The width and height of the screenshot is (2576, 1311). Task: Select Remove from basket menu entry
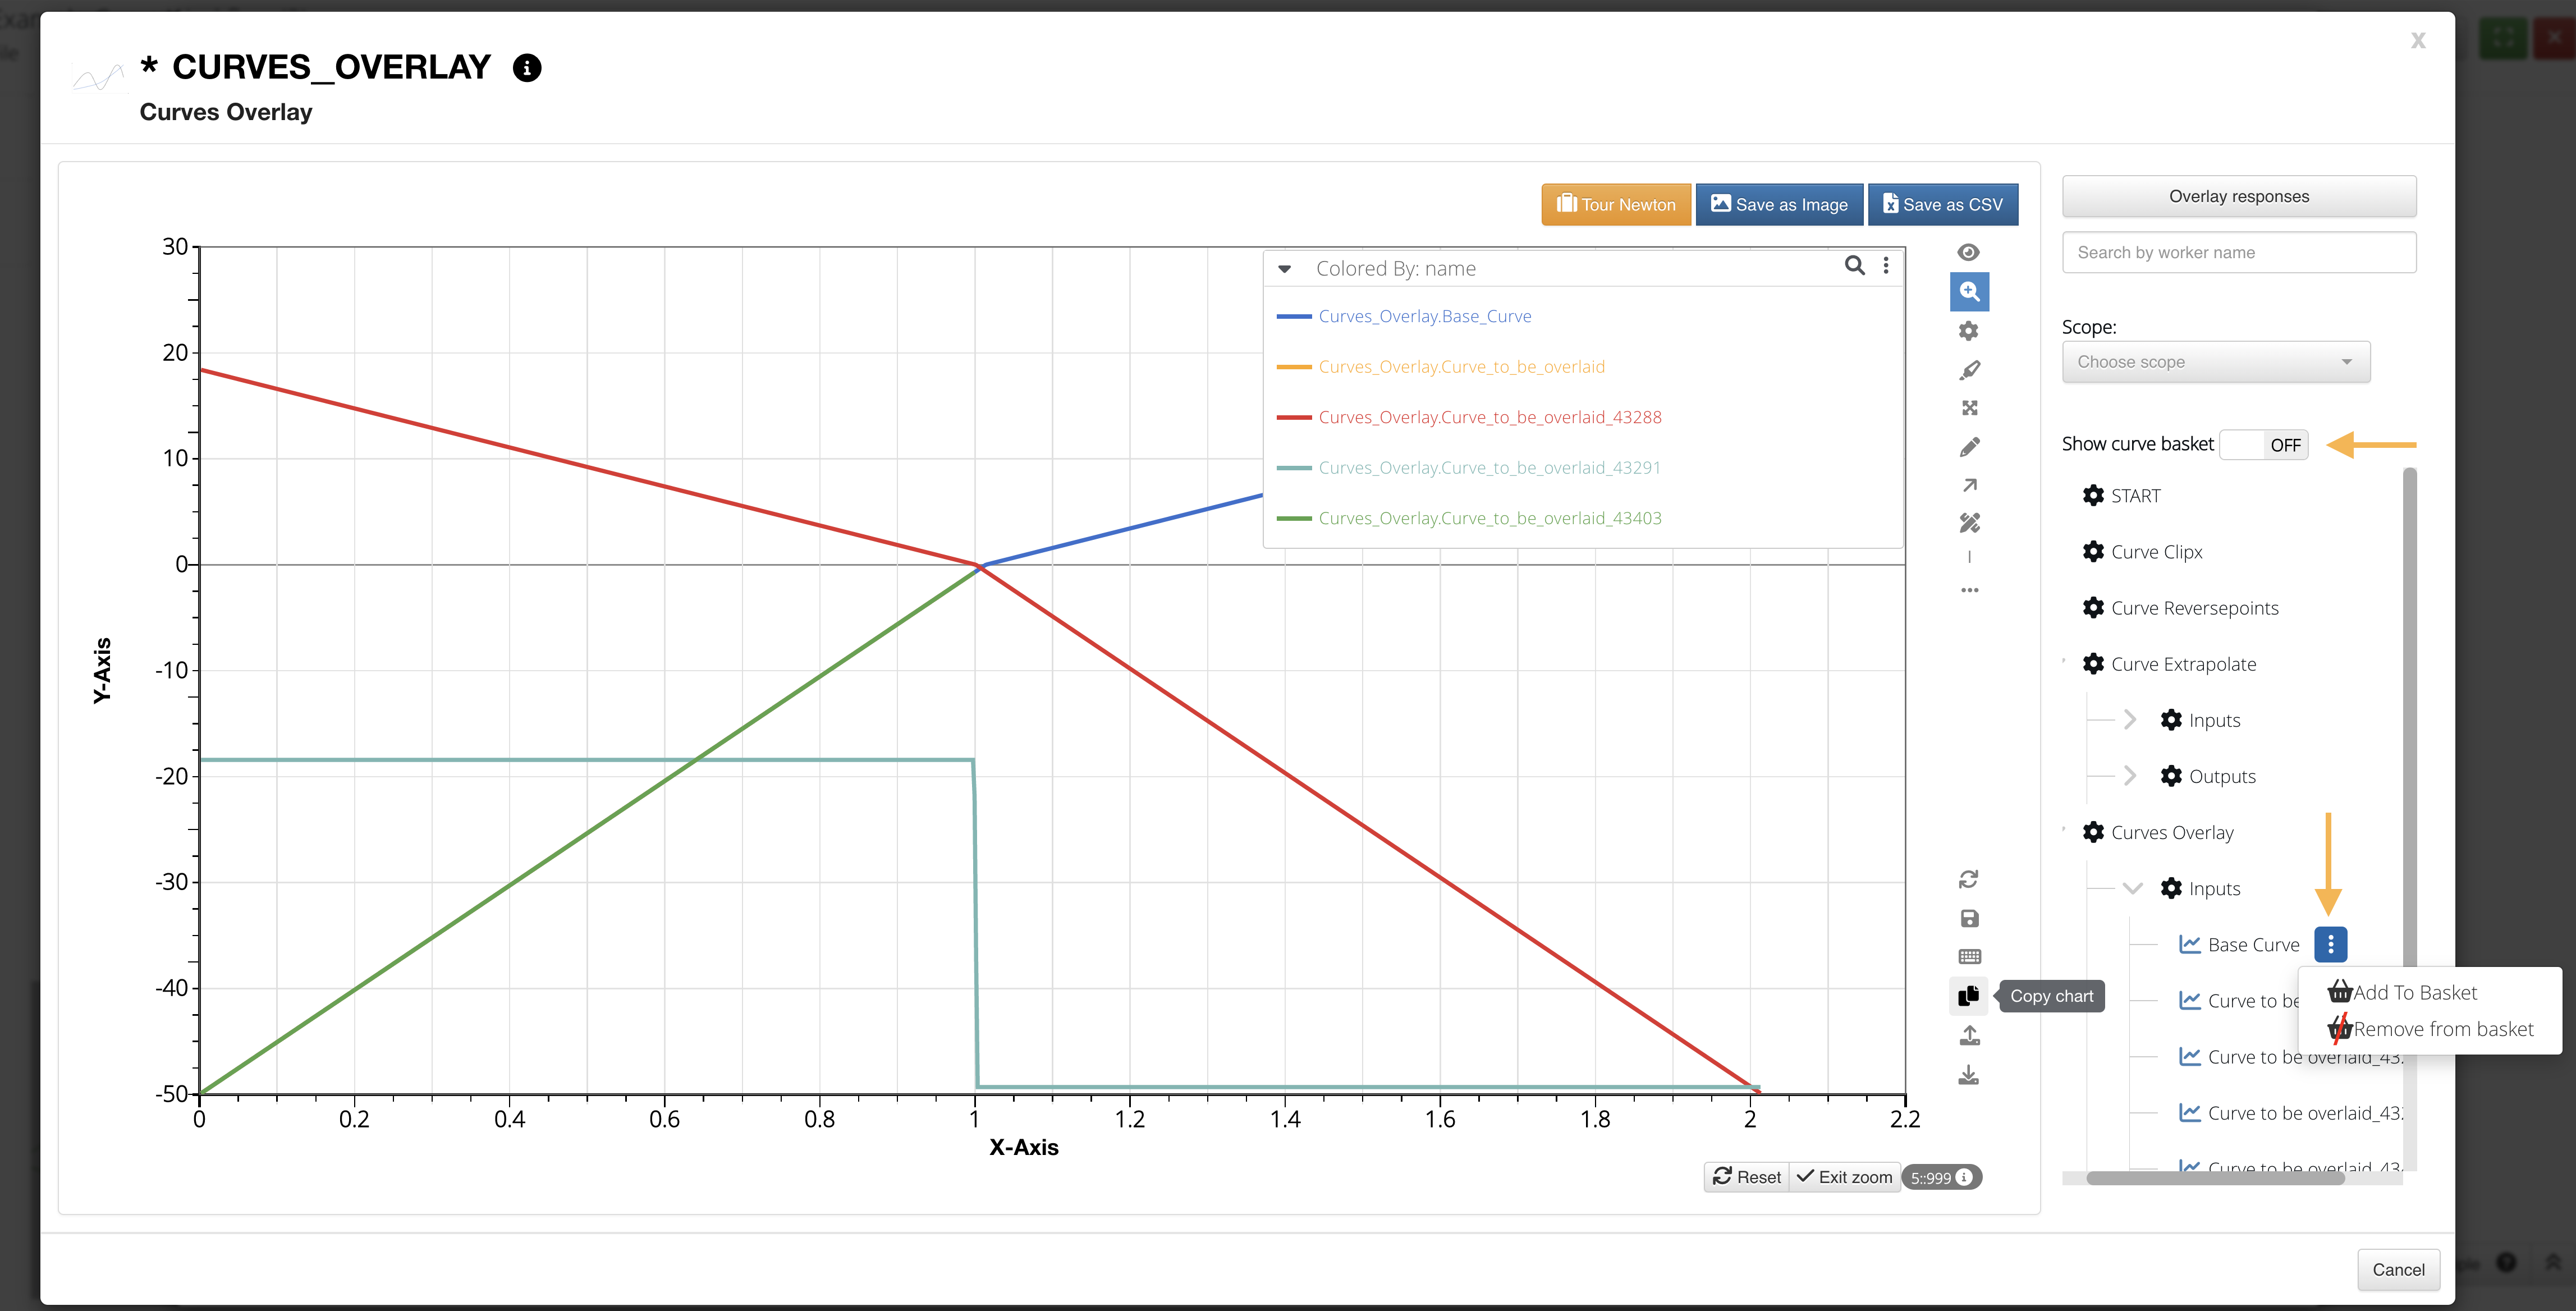point(2430,1029)
